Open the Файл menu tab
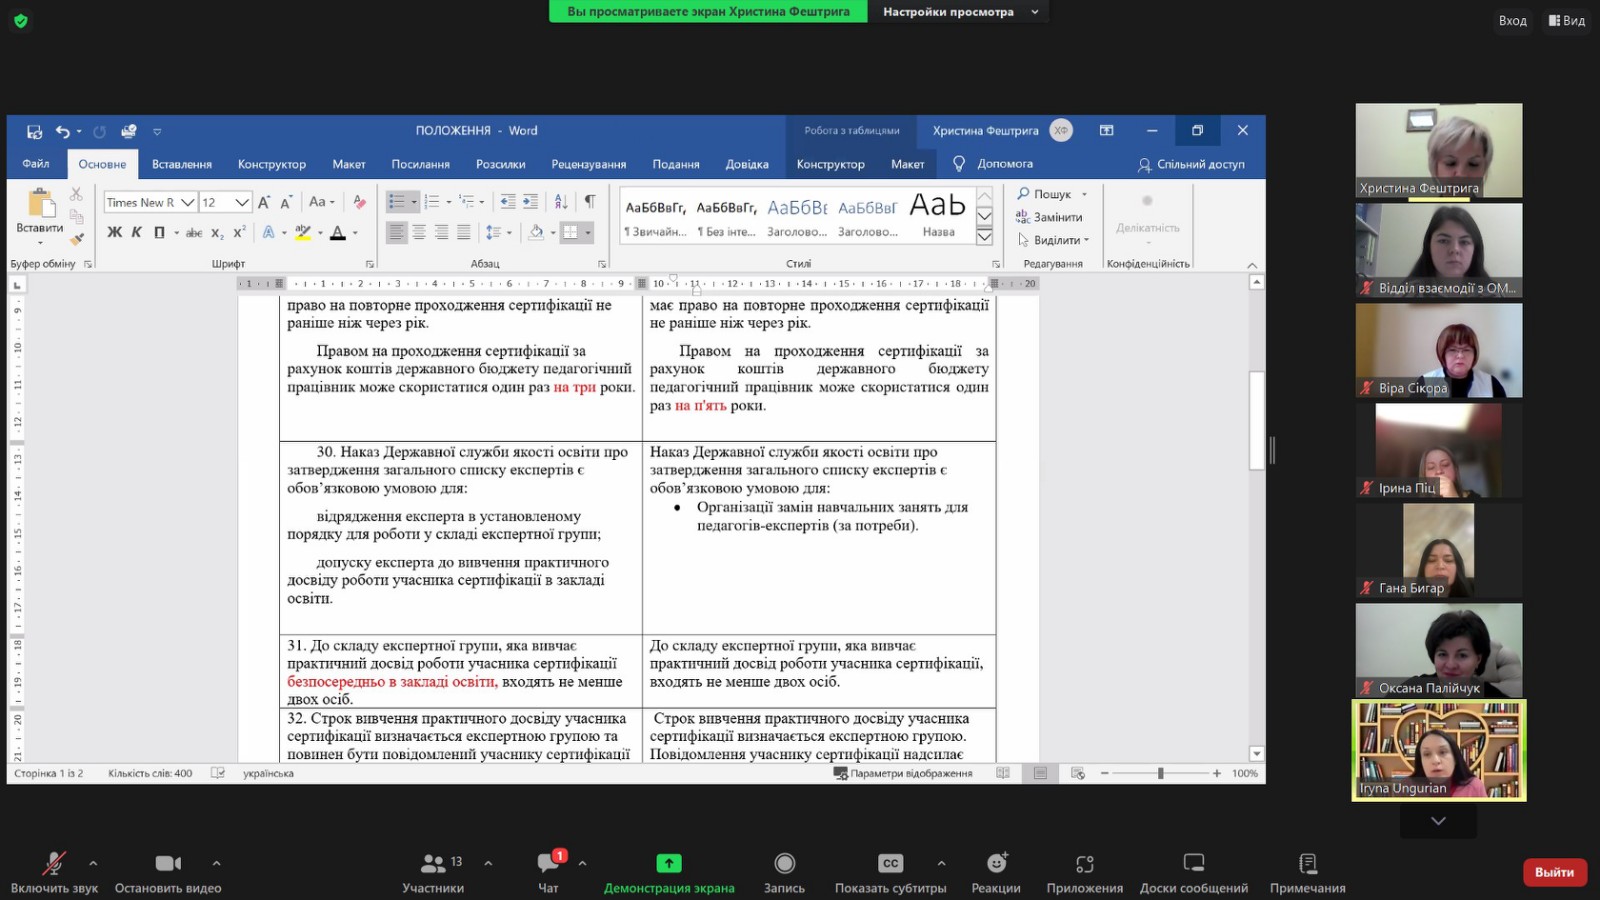The width and height of the screenshot is (1600, 900). [36, 164]
